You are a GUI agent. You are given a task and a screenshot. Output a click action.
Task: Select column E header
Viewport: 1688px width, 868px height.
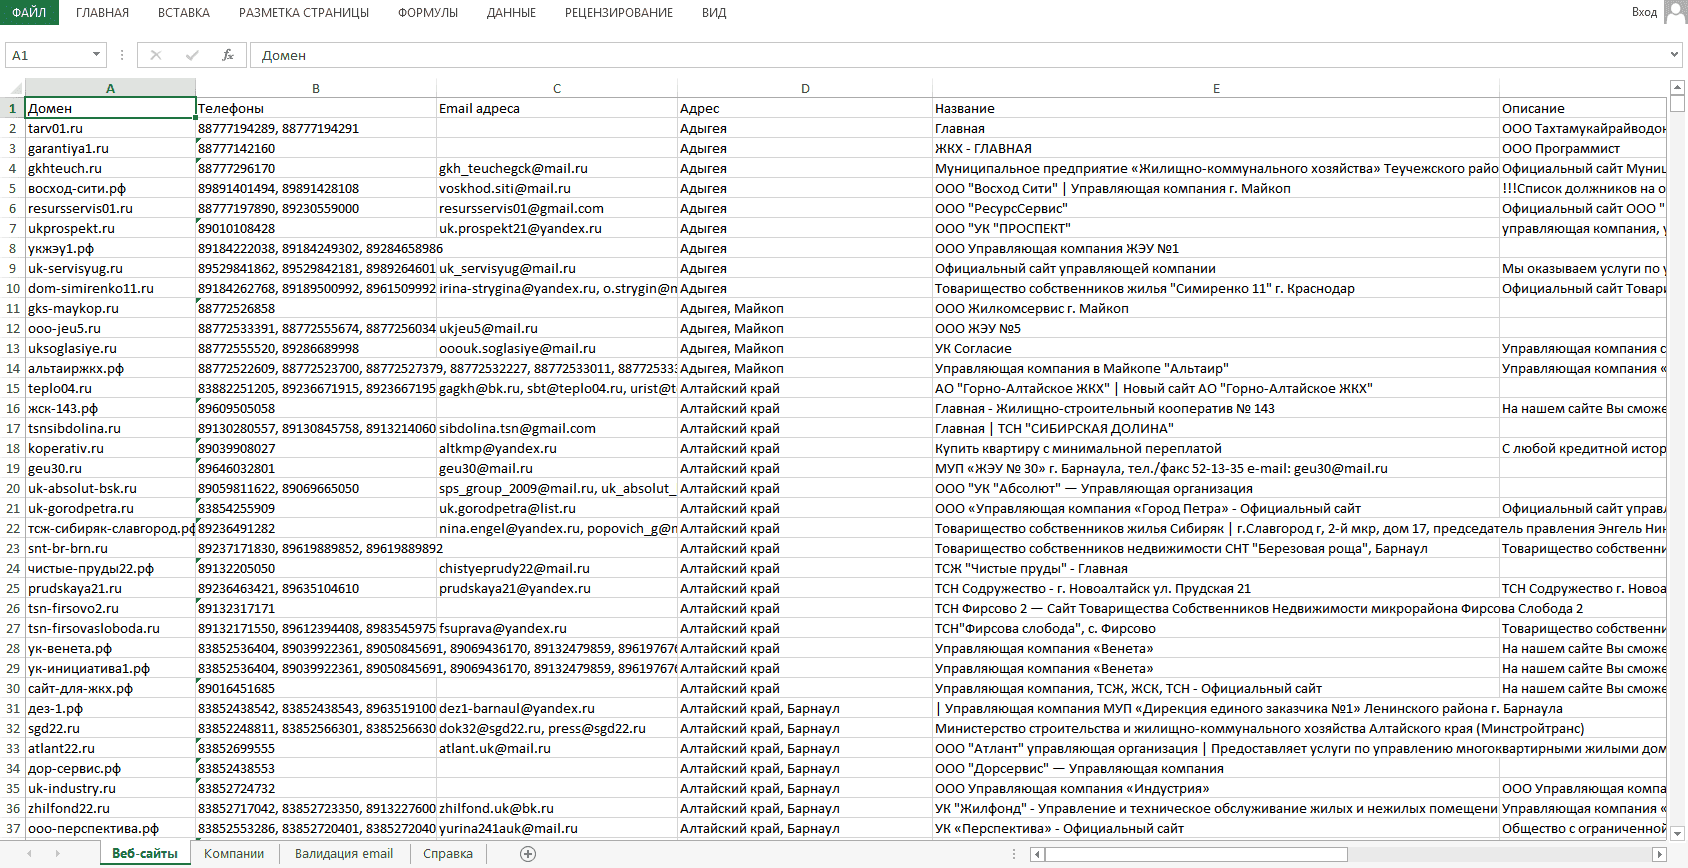(1216, 88)
